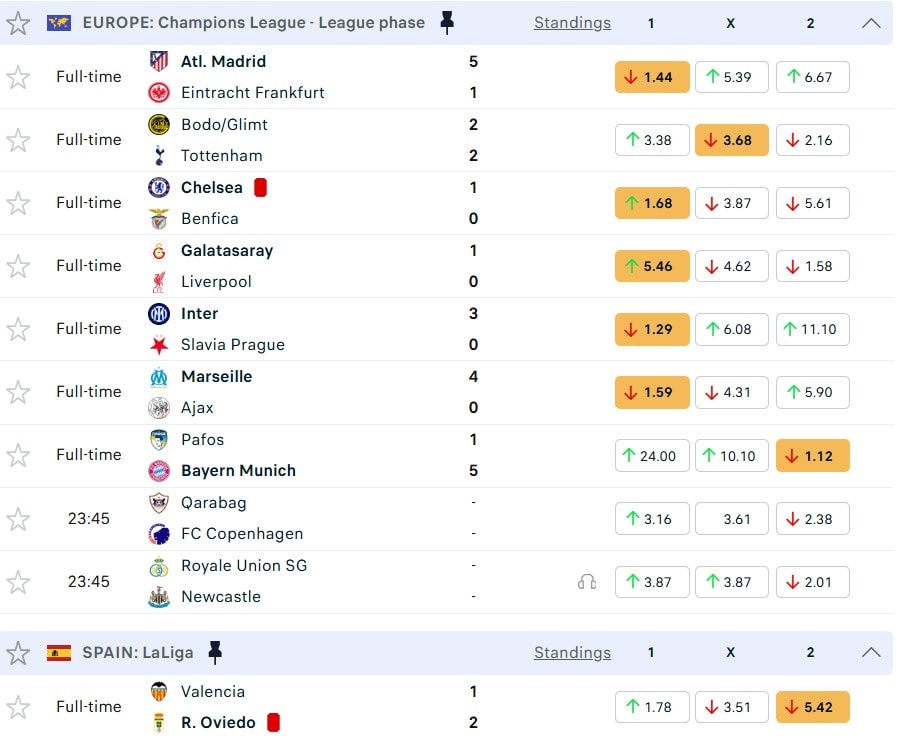The image size is (901, 736).
Task: Open LaLiga Standings link
Action: tap(572, 653)
